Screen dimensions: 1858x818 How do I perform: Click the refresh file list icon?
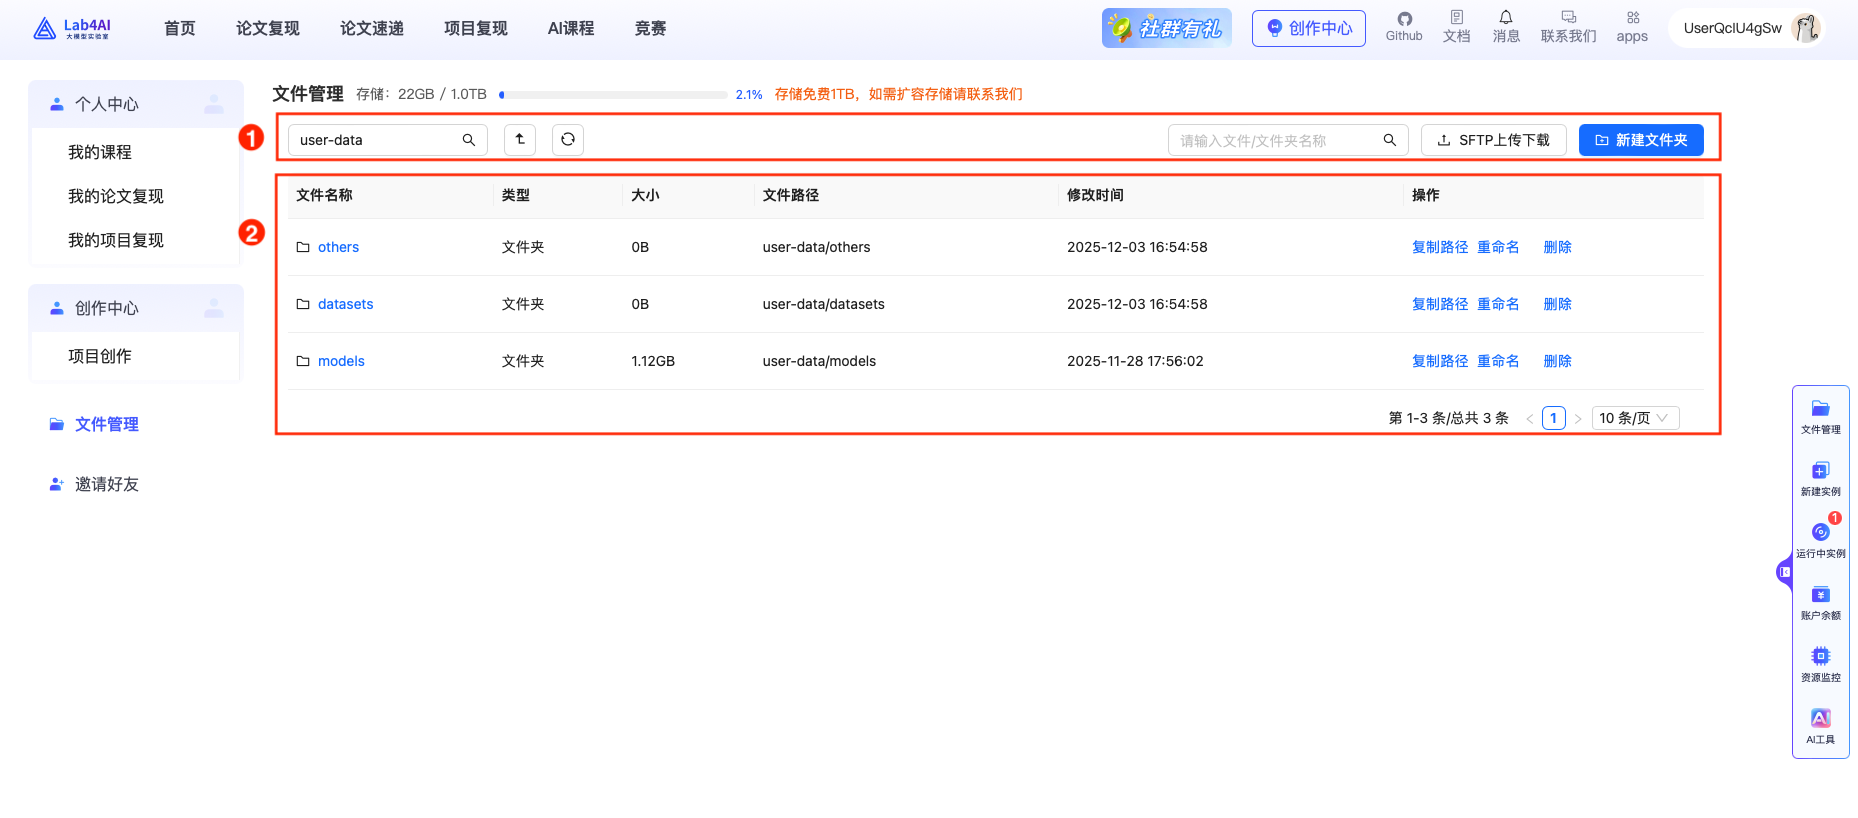pyautogui.click(x=568, y=140)
